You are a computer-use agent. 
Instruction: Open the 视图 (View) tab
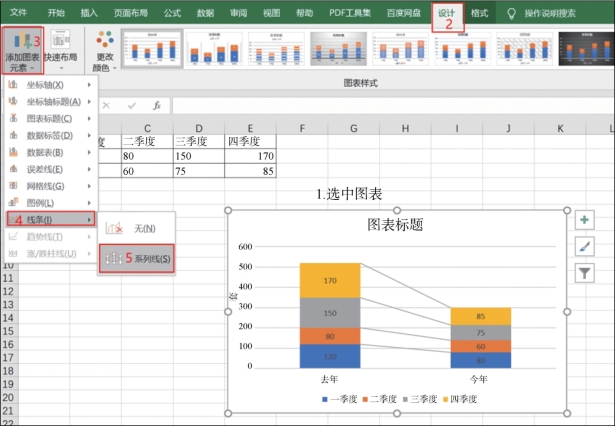pyautogui.click(x=271, y=13)
